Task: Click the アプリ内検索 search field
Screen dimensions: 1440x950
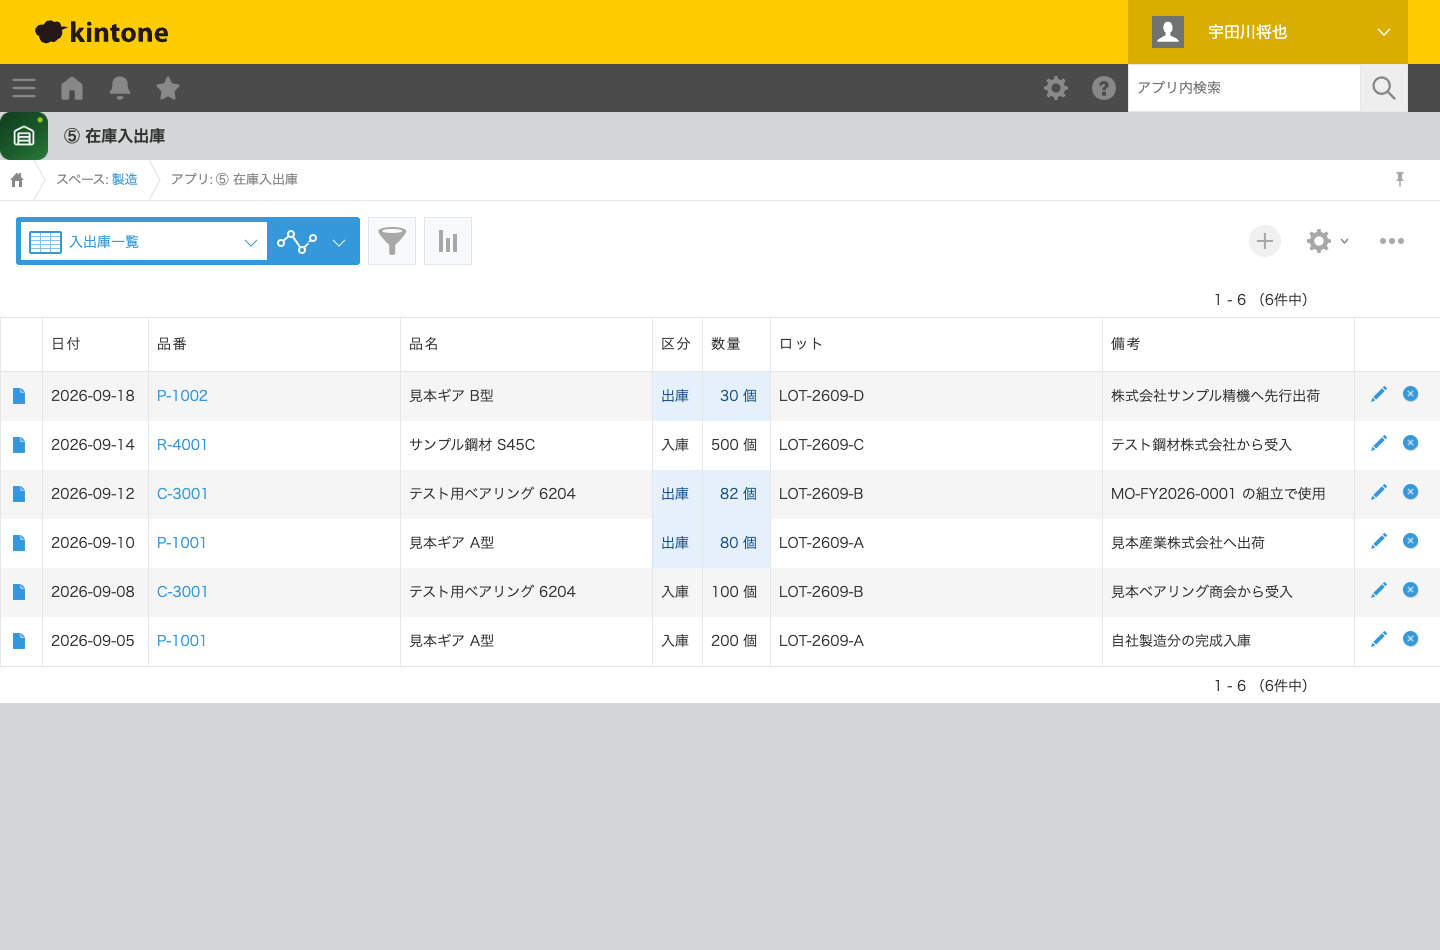Action: 1244,88
